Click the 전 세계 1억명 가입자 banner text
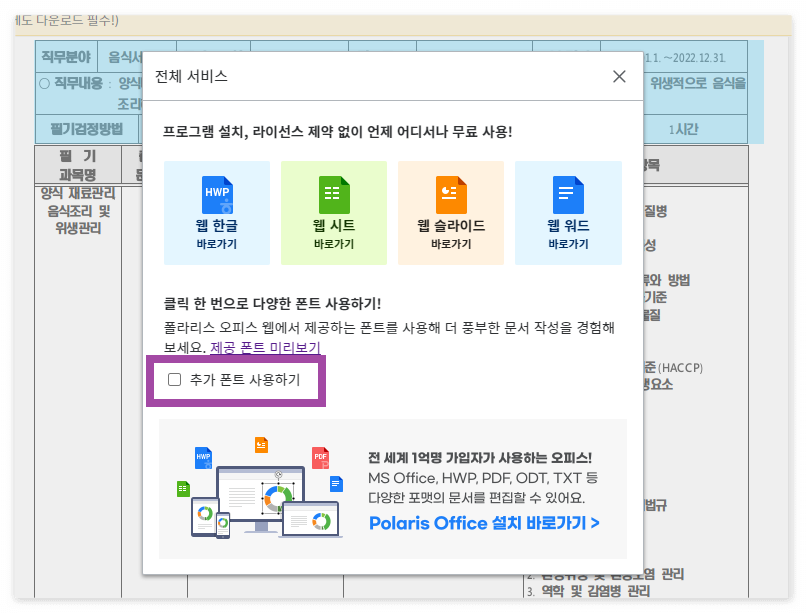Viewport: 807px width, 613px height. [x=480, y=458]
